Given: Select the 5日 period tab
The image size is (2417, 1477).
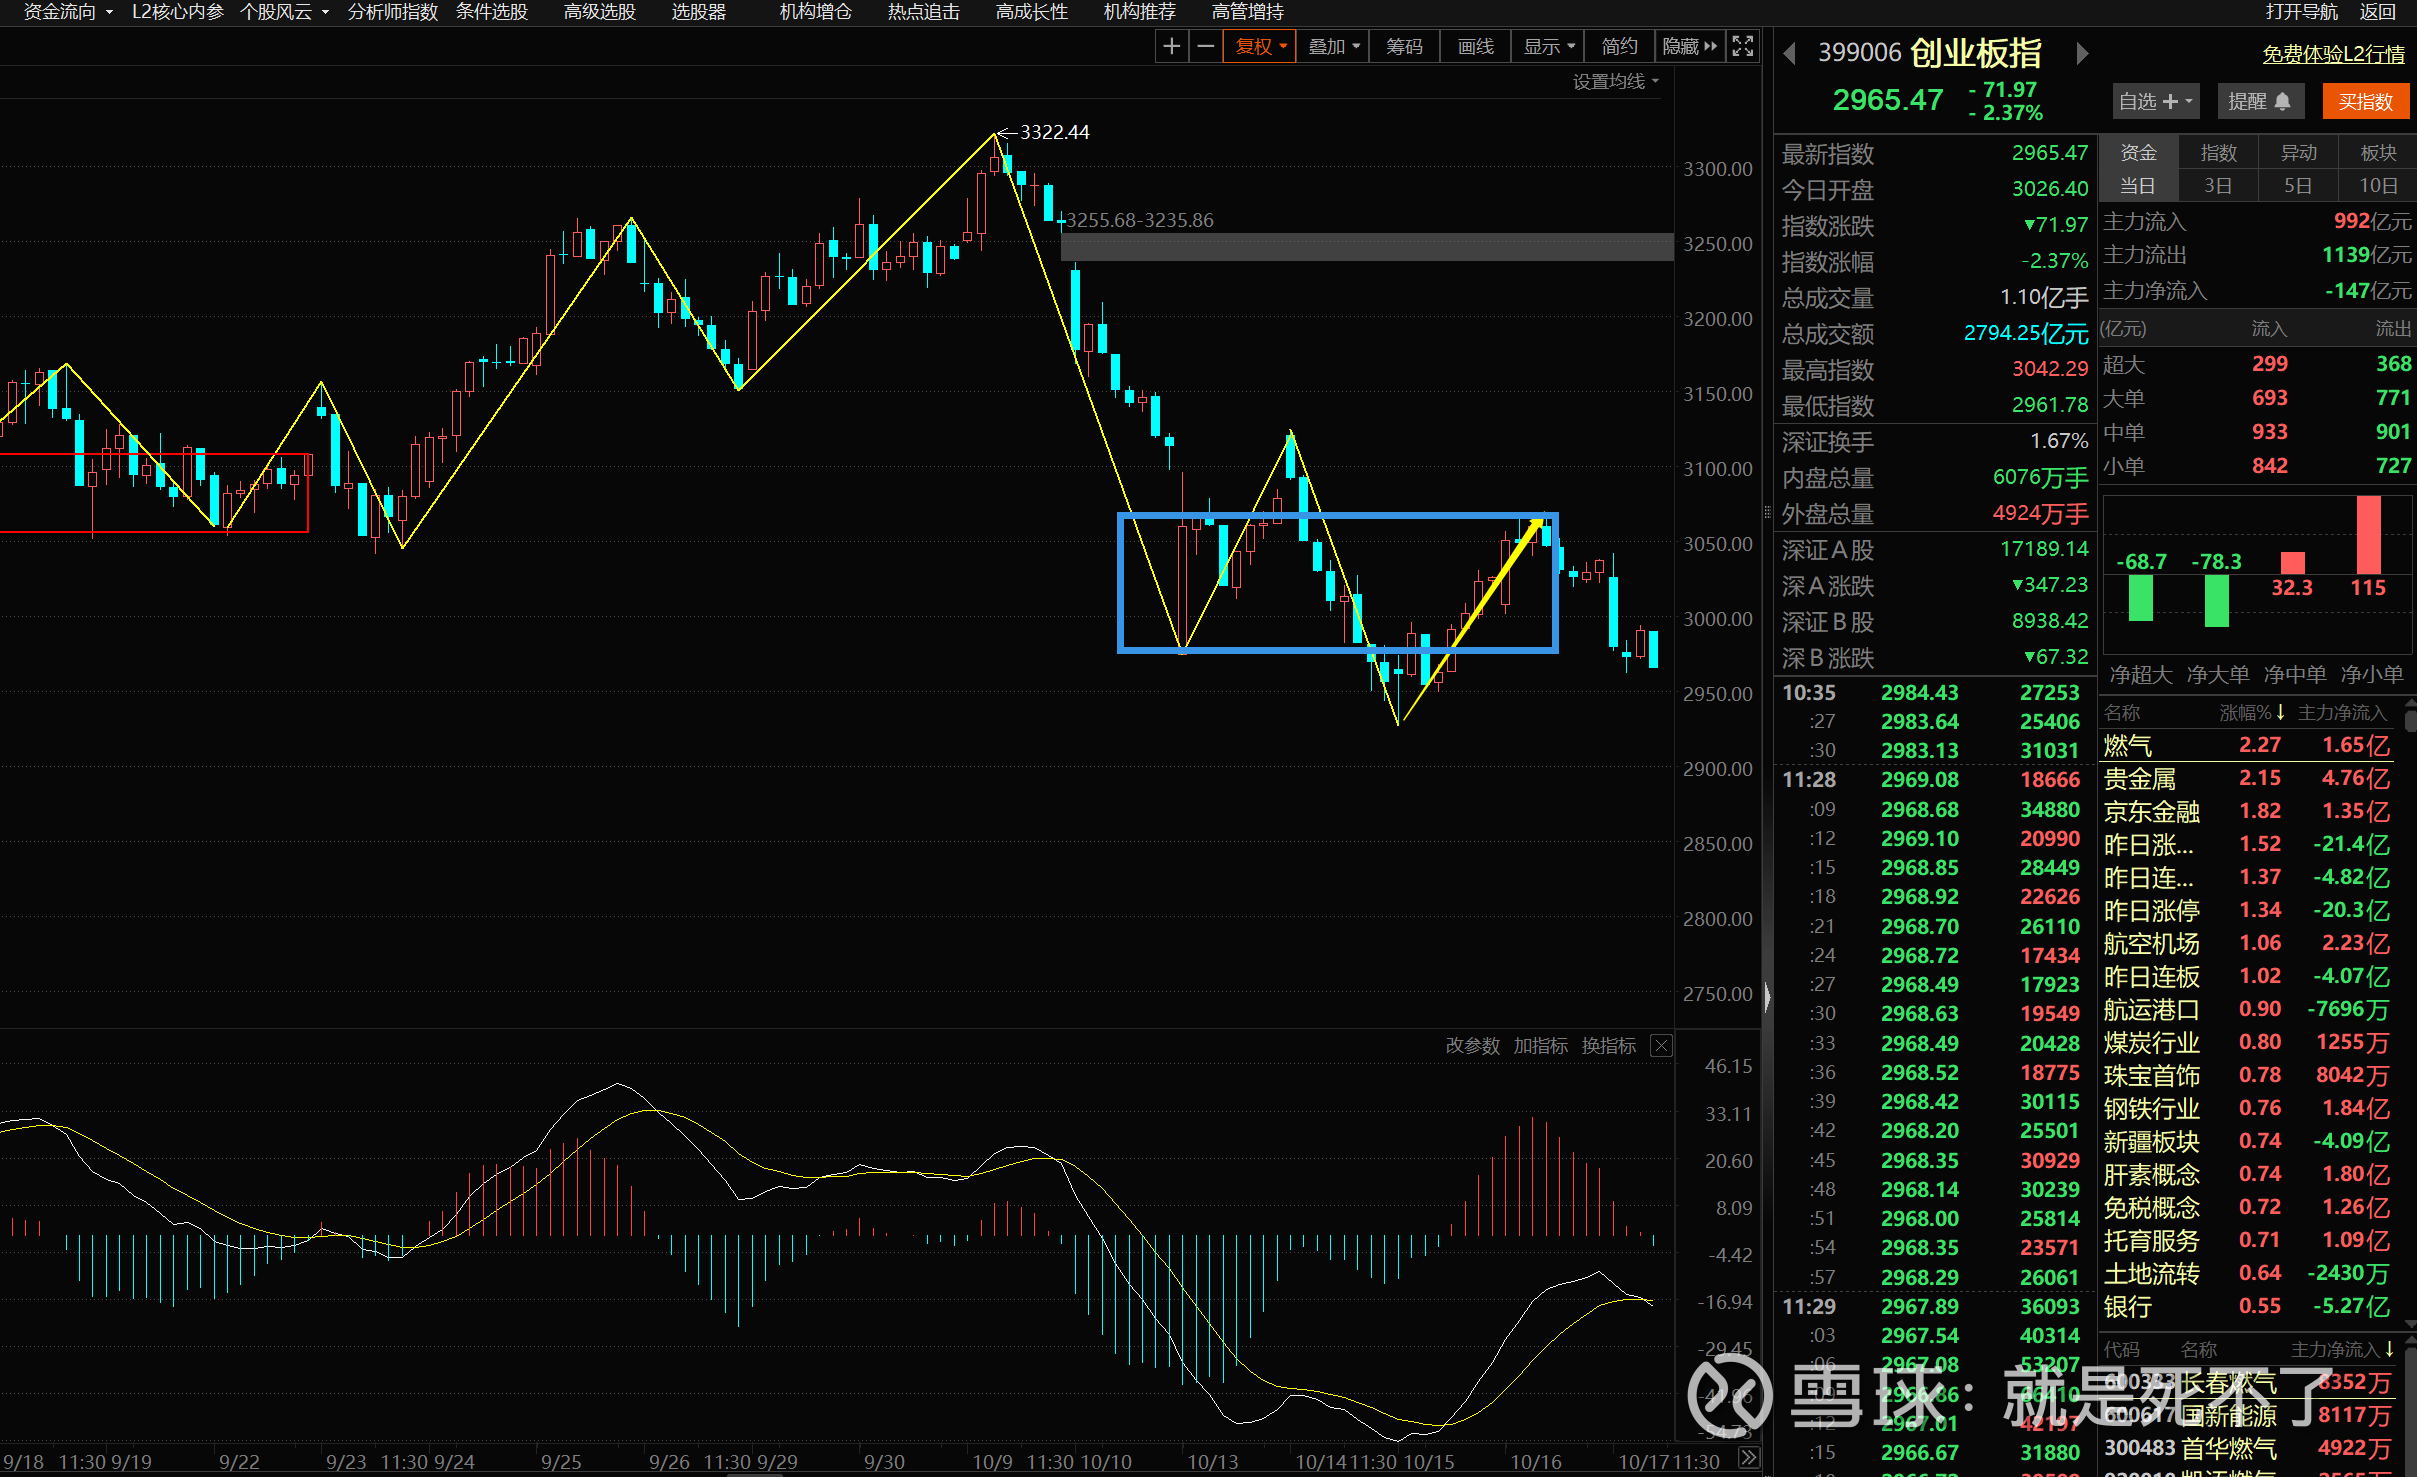Looking at the screenshot, I should click(x=2298, y=185).
